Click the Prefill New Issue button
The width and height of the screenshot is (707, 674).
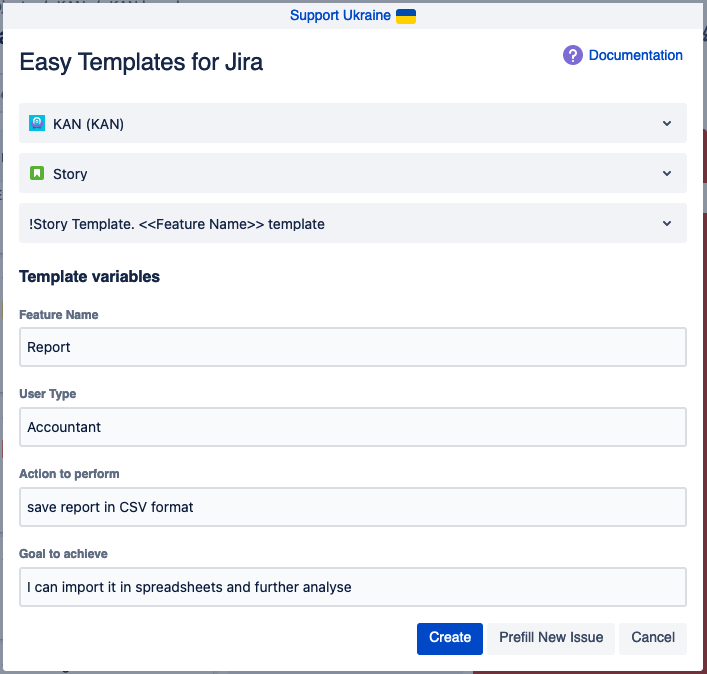coord(551,638)
